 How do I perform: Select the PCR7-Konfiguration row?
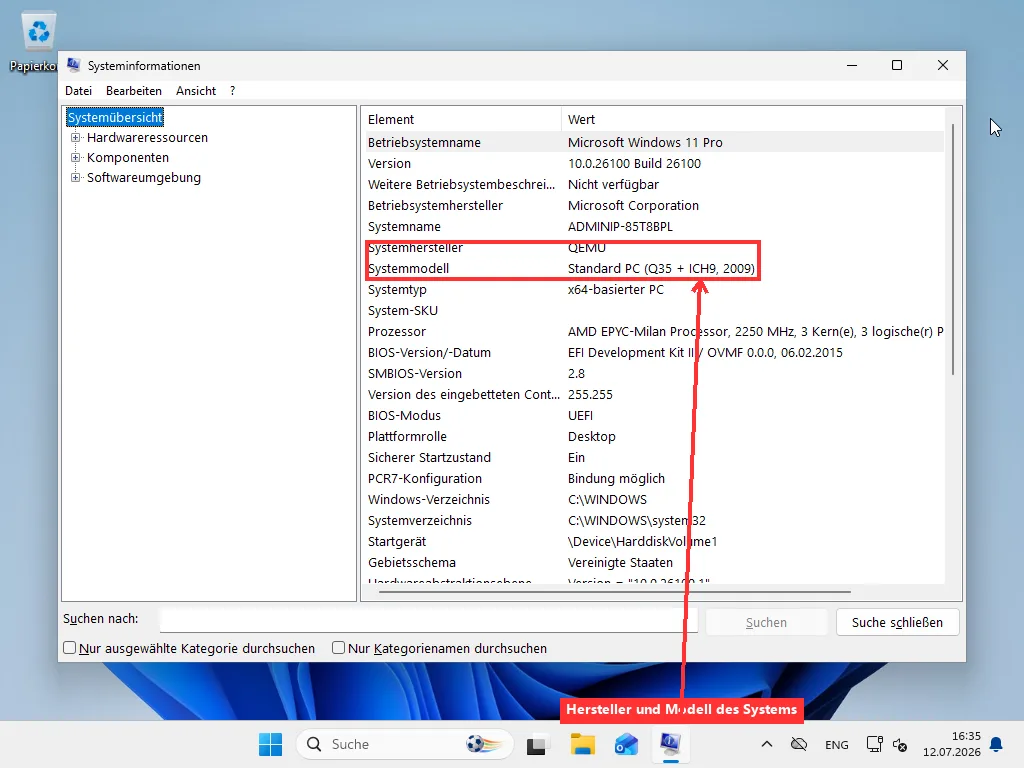tap(653, 479)
